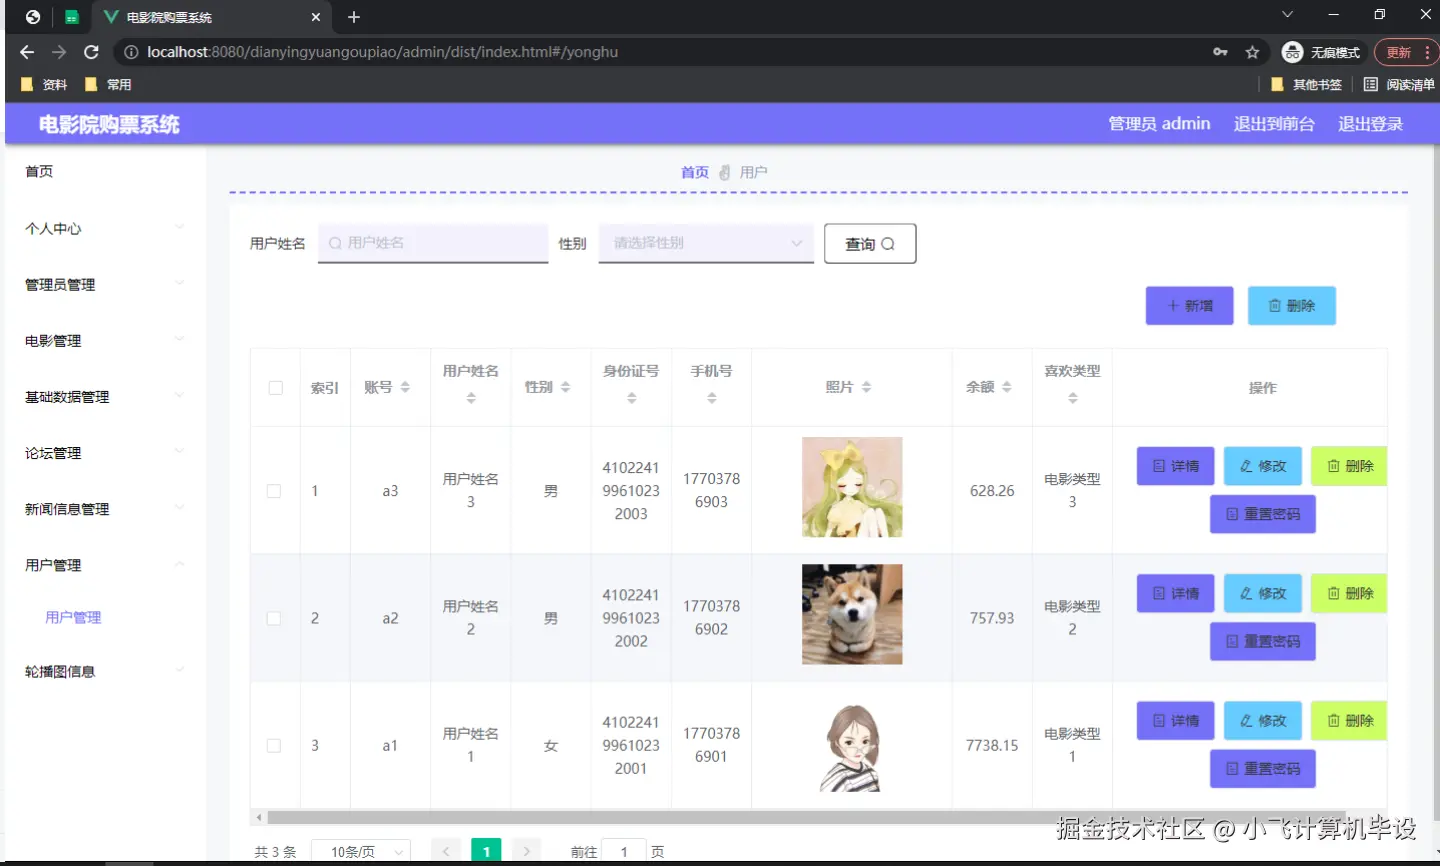The image size is (1440, 866).
Task: Click the browser refresh icon
Action: coord(91,52)
